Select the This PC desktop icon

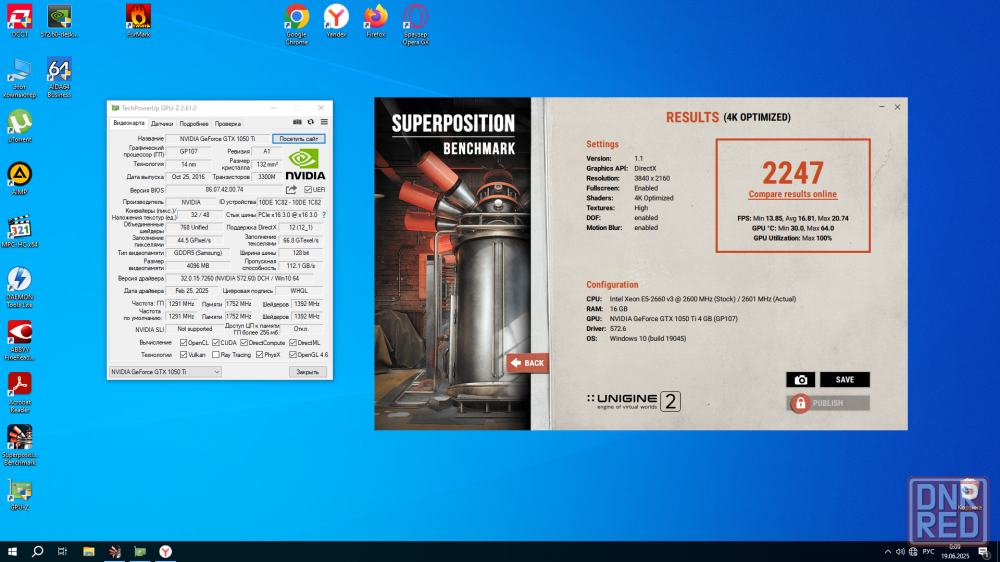19,77
